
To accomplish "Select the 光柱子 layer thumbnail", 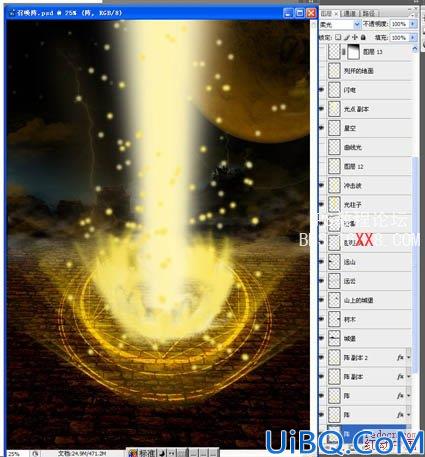I will (x=334, y=204).
